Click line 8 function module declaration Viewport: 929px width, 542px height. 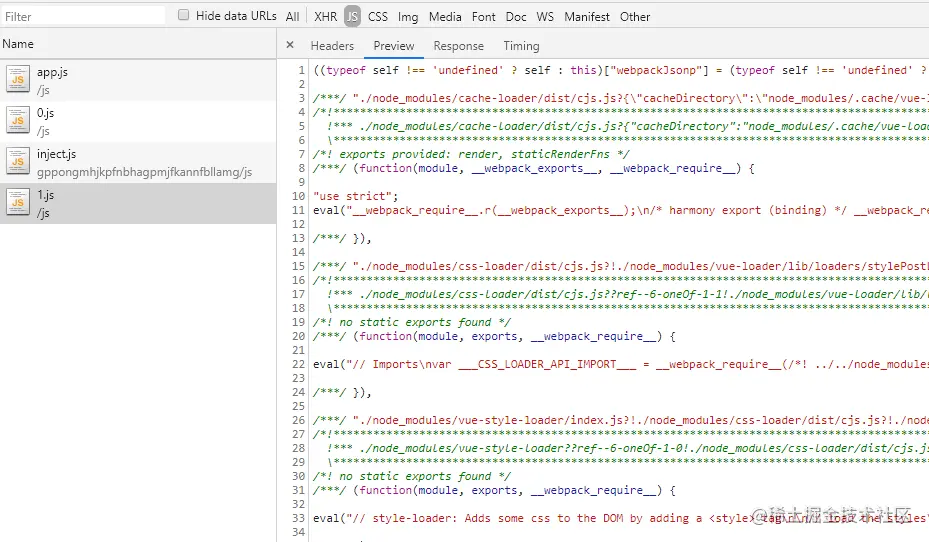[534, 168]
